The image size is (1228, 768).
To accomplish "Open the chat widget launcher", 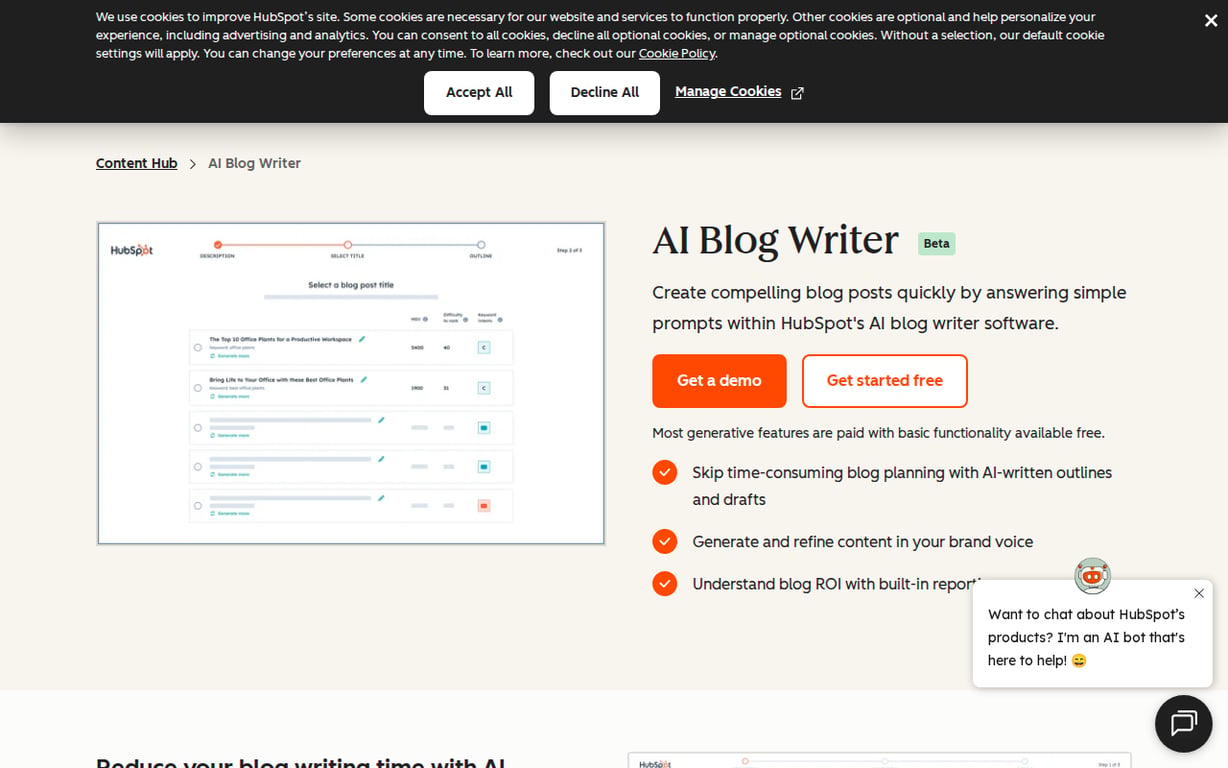I will point(1184,724).
